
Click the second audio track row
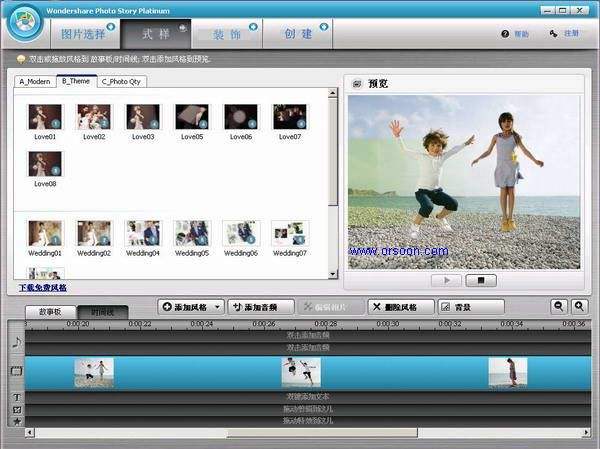point(308,348)
